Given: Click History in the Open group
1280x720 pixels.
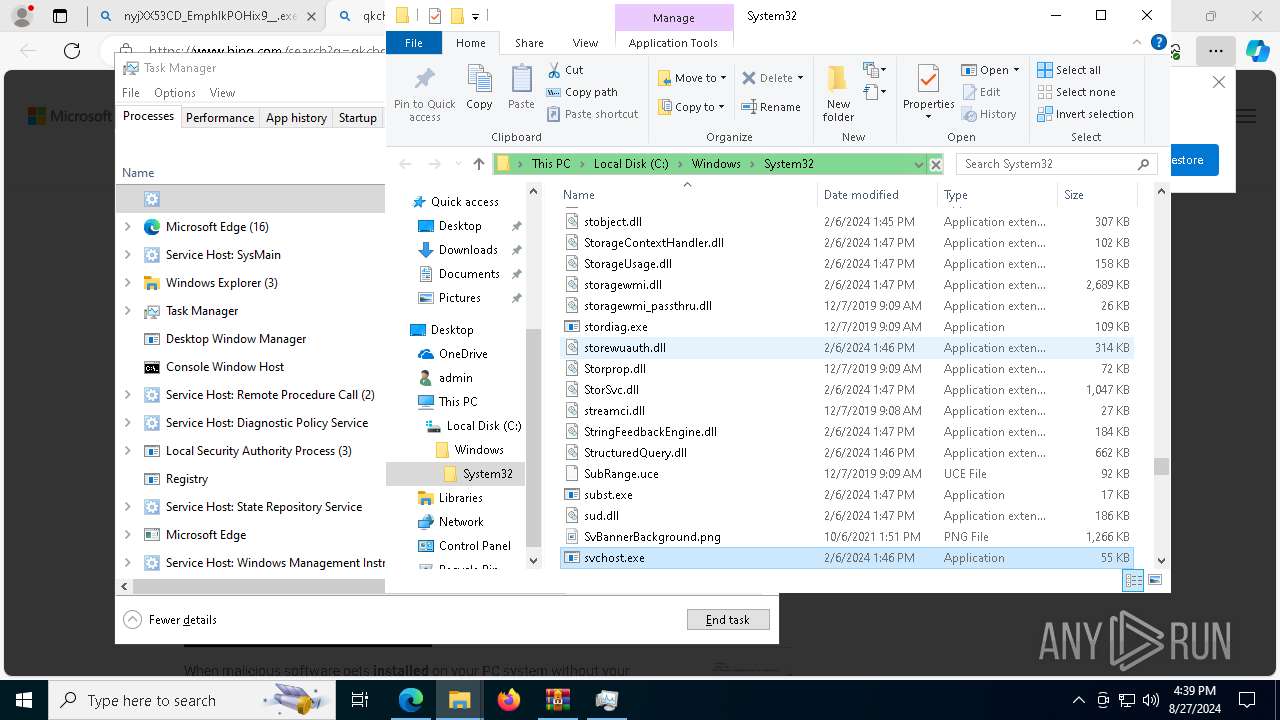Looking at the screenshot, I should point(989,114).
